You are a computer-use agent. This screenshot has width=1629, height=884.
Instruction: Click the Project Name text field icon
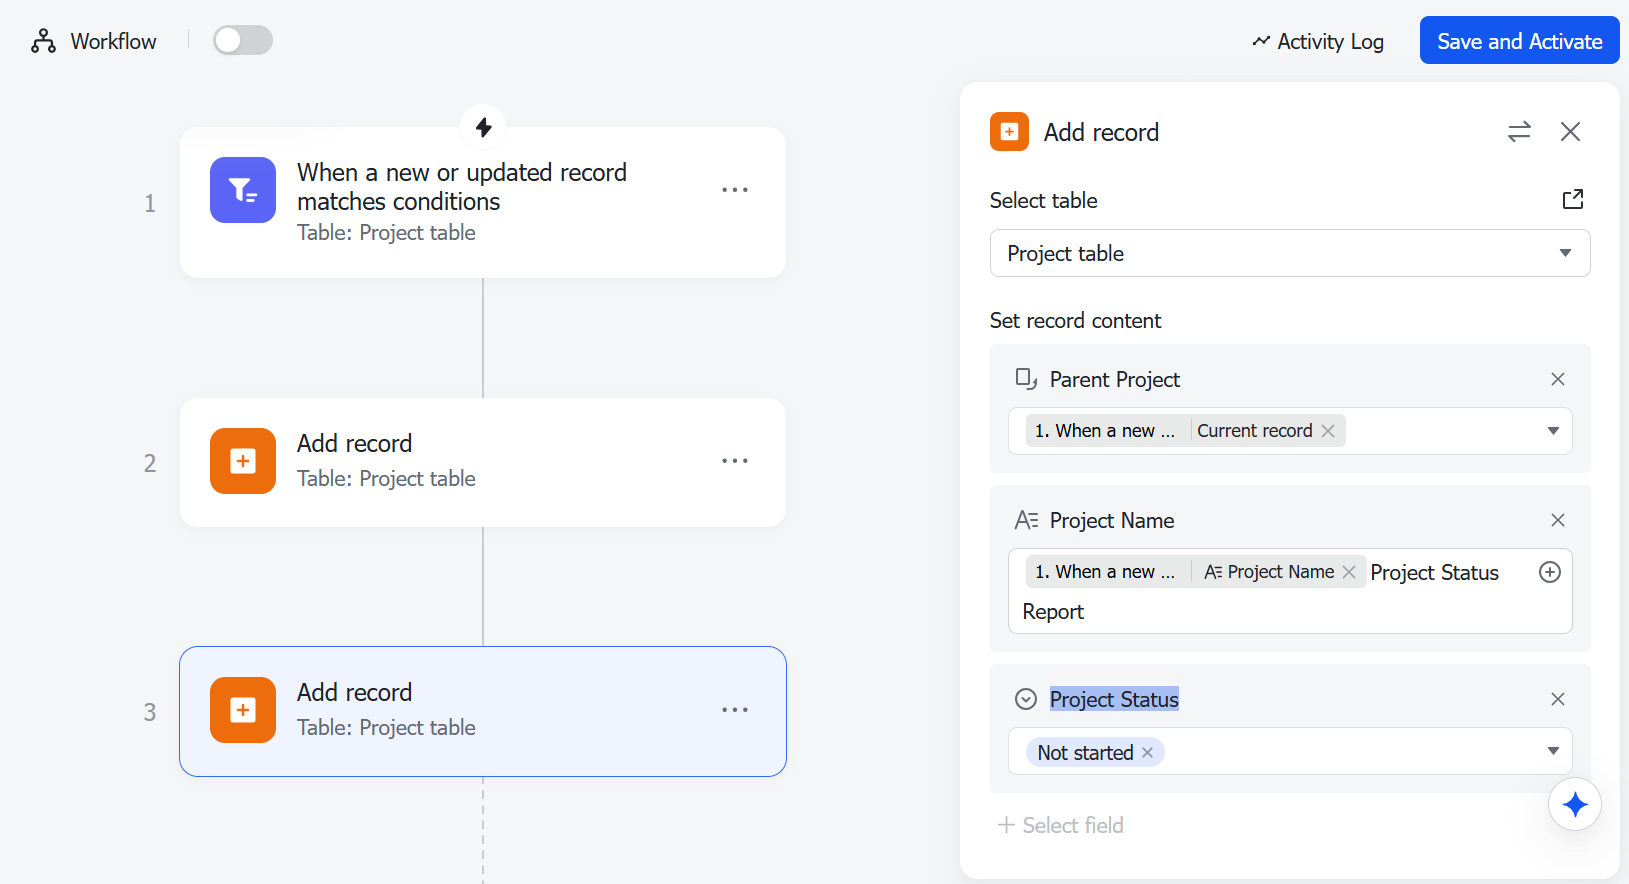pyautogui.click(x=1026, y=520)
